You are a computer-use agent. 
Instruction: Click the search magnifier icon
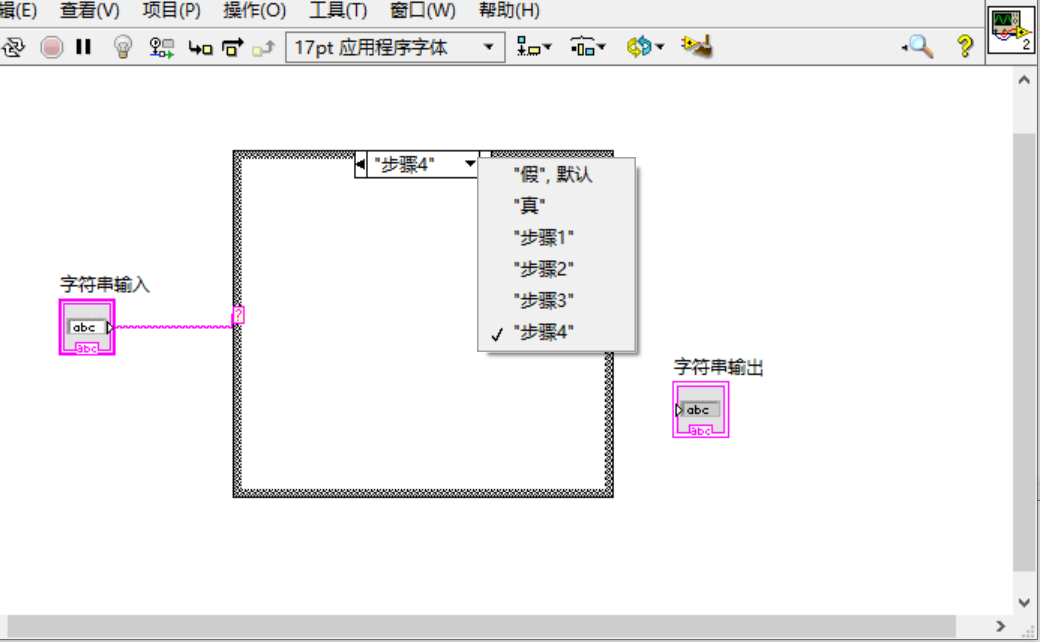pos(919,47)
